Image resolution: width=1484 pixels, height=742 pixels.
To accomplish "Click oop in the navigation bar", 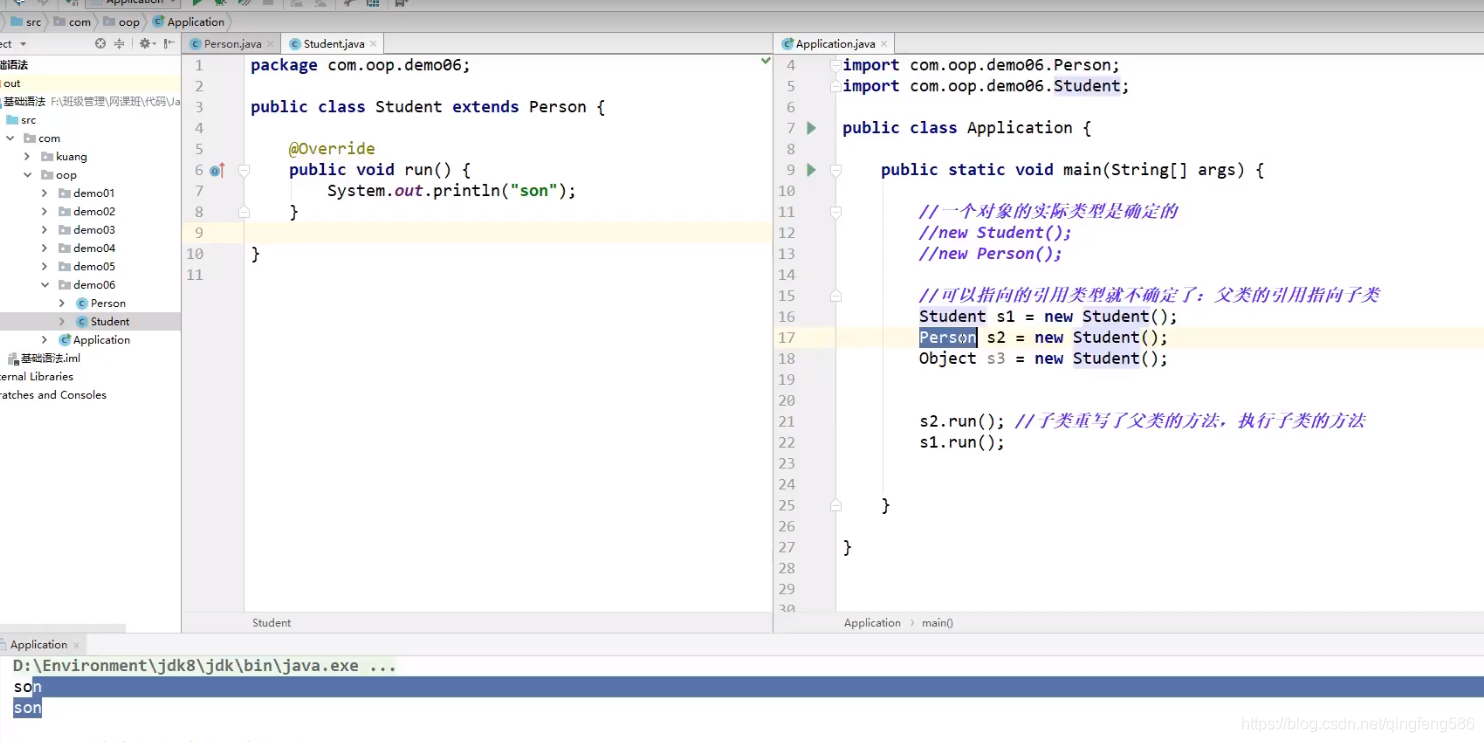I will 121,22.
